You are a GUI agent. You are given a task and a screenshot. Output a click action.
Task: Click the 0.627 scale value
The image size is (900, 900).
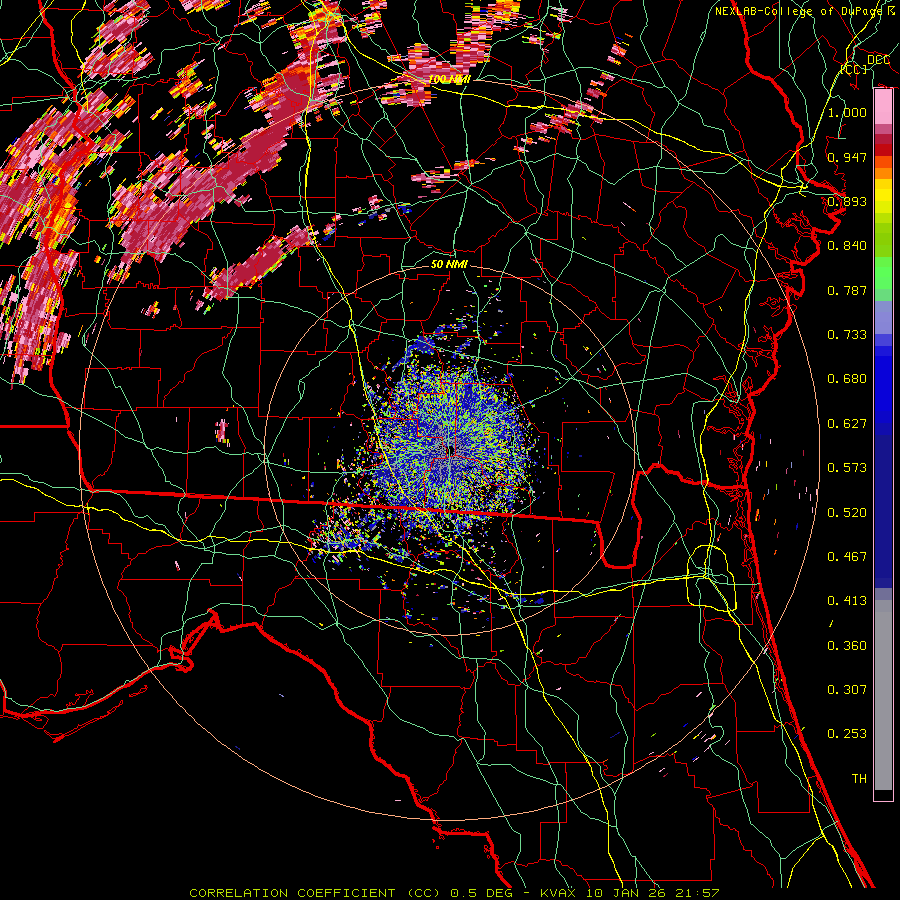click(x=847, y=424)
